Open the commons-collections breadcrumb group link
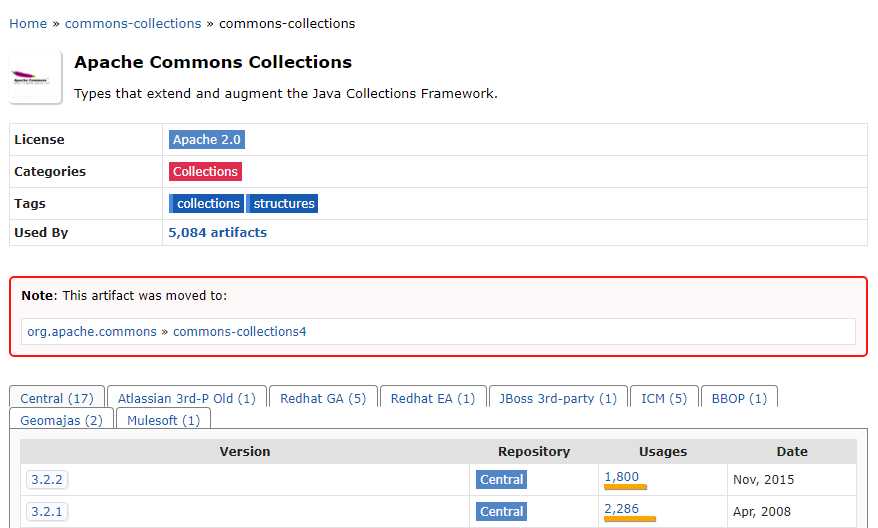 tap(133, 23)
